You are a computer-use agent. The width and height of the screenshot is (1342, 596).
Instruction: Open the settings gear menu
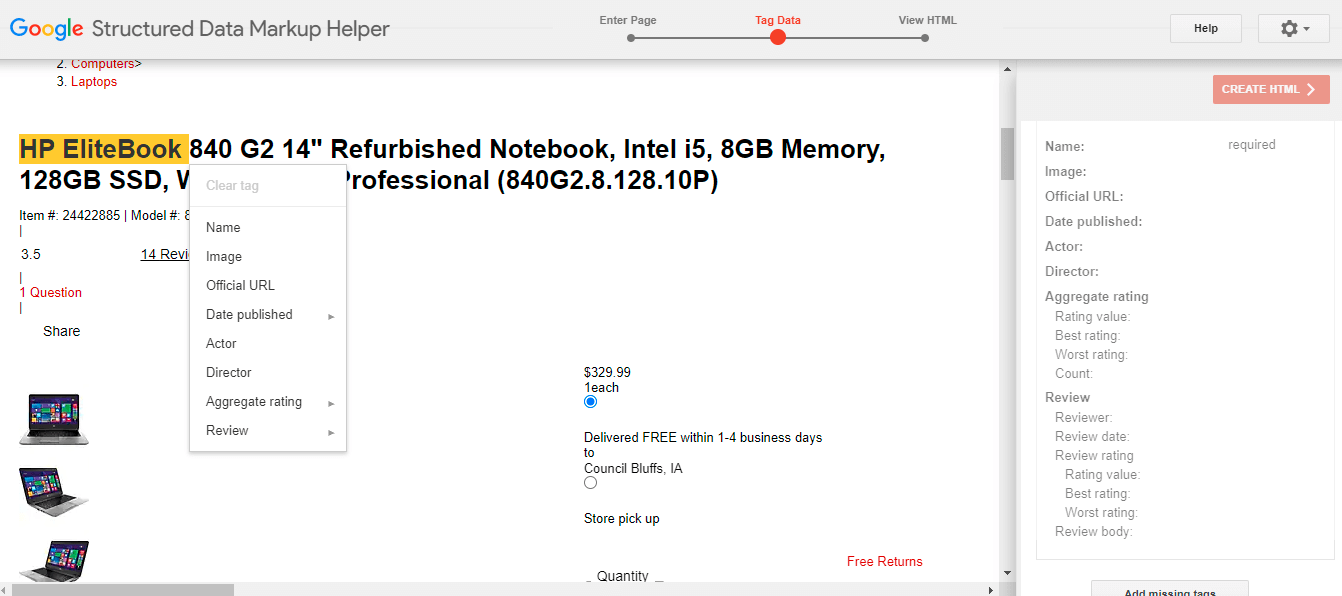pyautogui.click(x=1294, y=29)
